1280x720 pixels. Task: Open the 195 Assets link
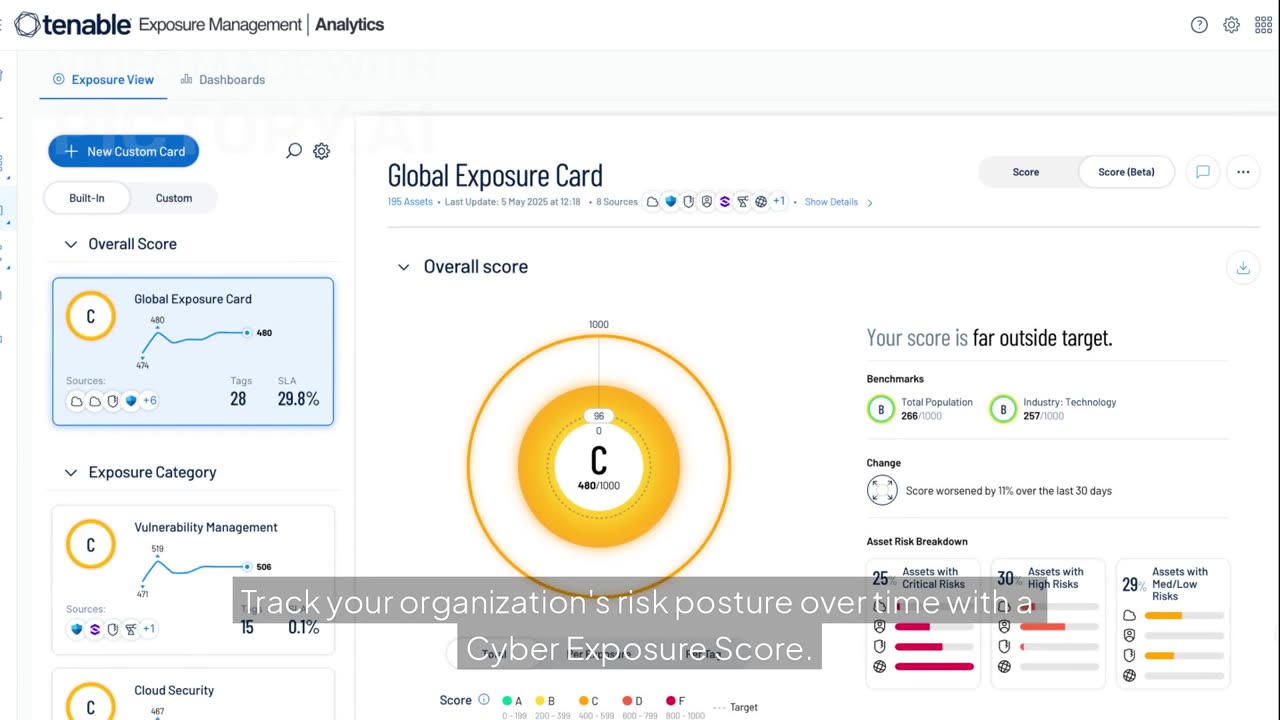(410, 202)
